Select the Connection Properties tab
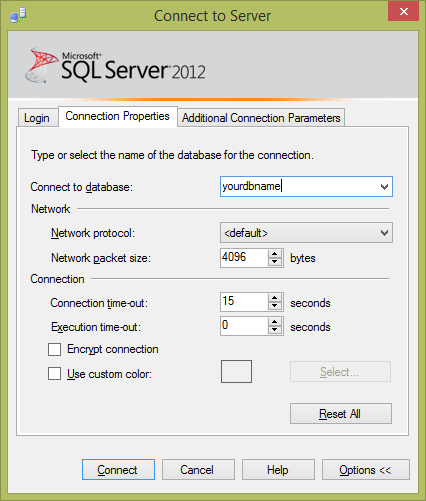 pos(117,116)
